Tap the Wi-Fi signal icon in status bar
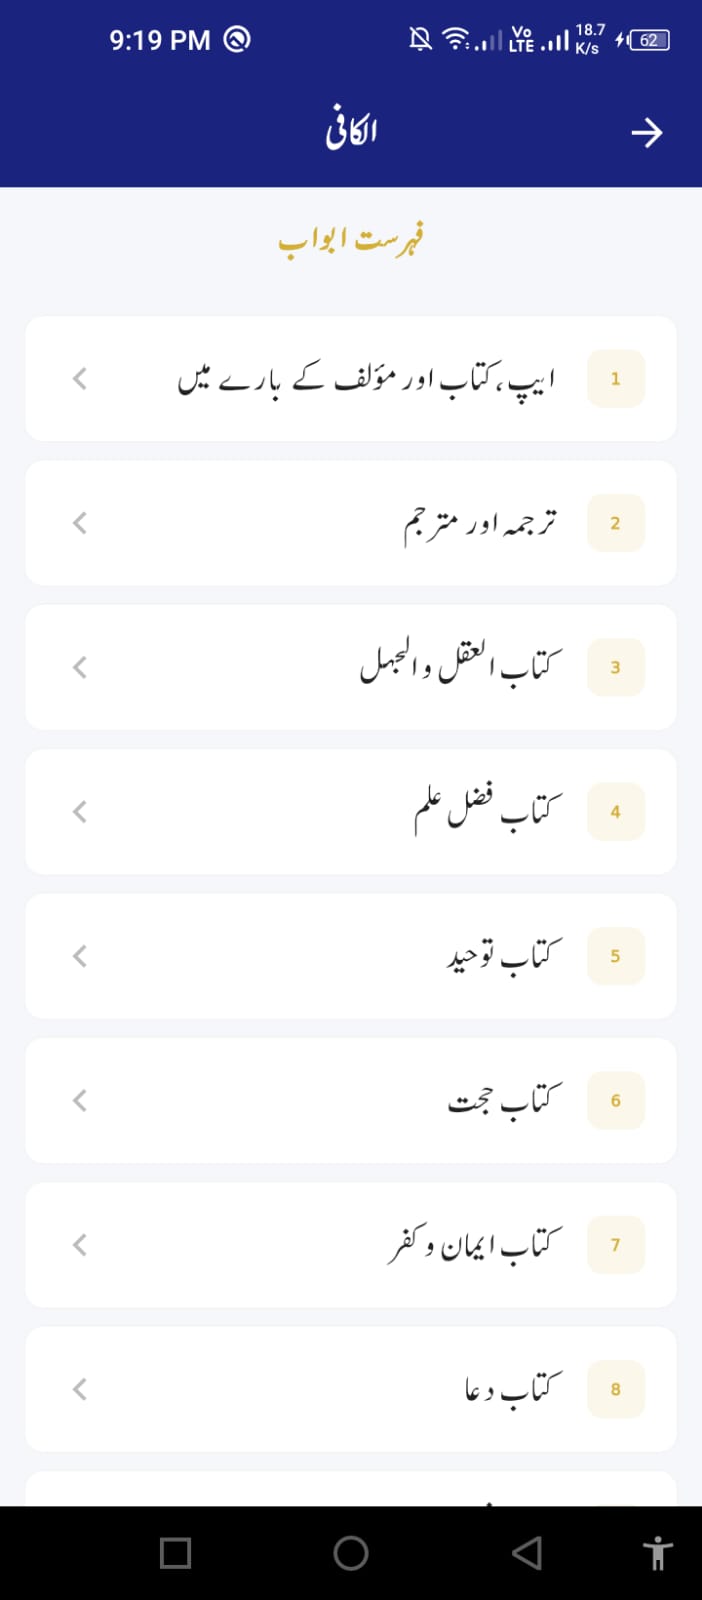Screen dimensions: 702x1600 [x=455, y=38]
